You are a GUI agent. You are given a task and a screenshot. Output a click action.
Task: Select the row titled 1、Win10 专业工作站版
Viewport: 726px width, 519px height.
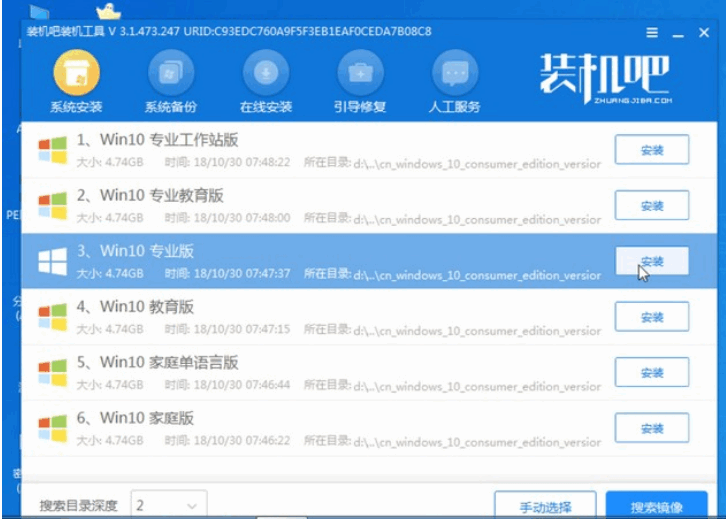pos(369,150)
